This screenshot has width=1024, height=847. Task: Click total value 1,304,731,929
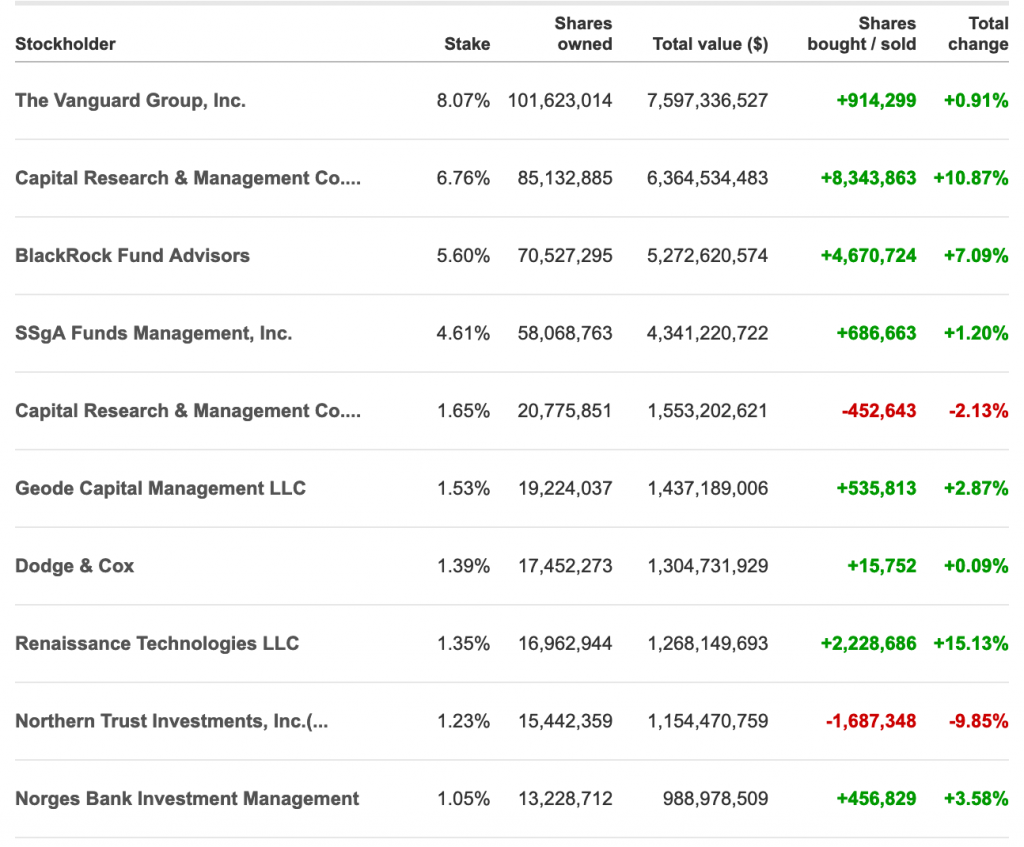[707, 566]
